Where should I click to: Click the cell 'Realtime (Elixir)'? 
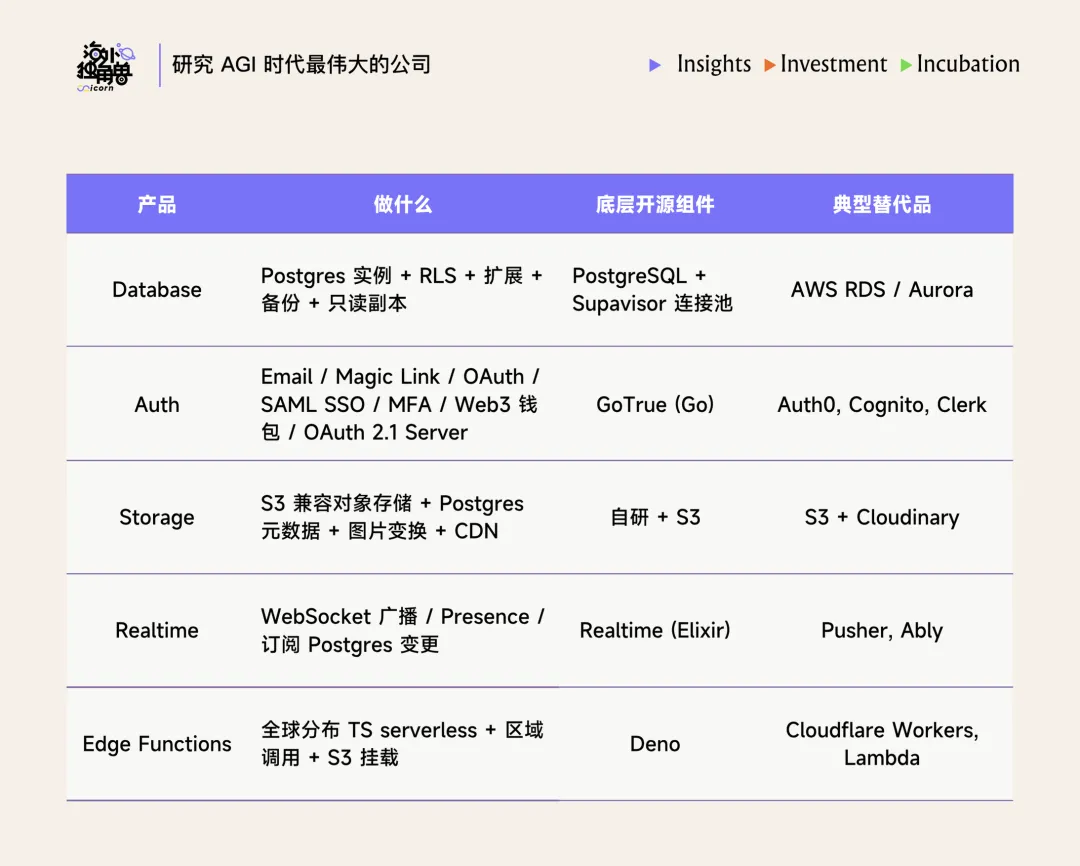pos(655,630)
